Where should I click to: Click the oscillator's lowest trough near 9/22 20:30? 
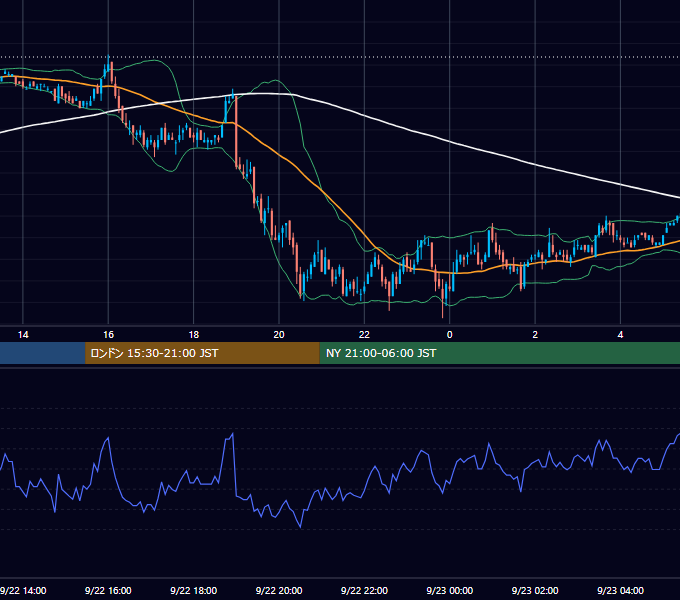coord(301,526)
